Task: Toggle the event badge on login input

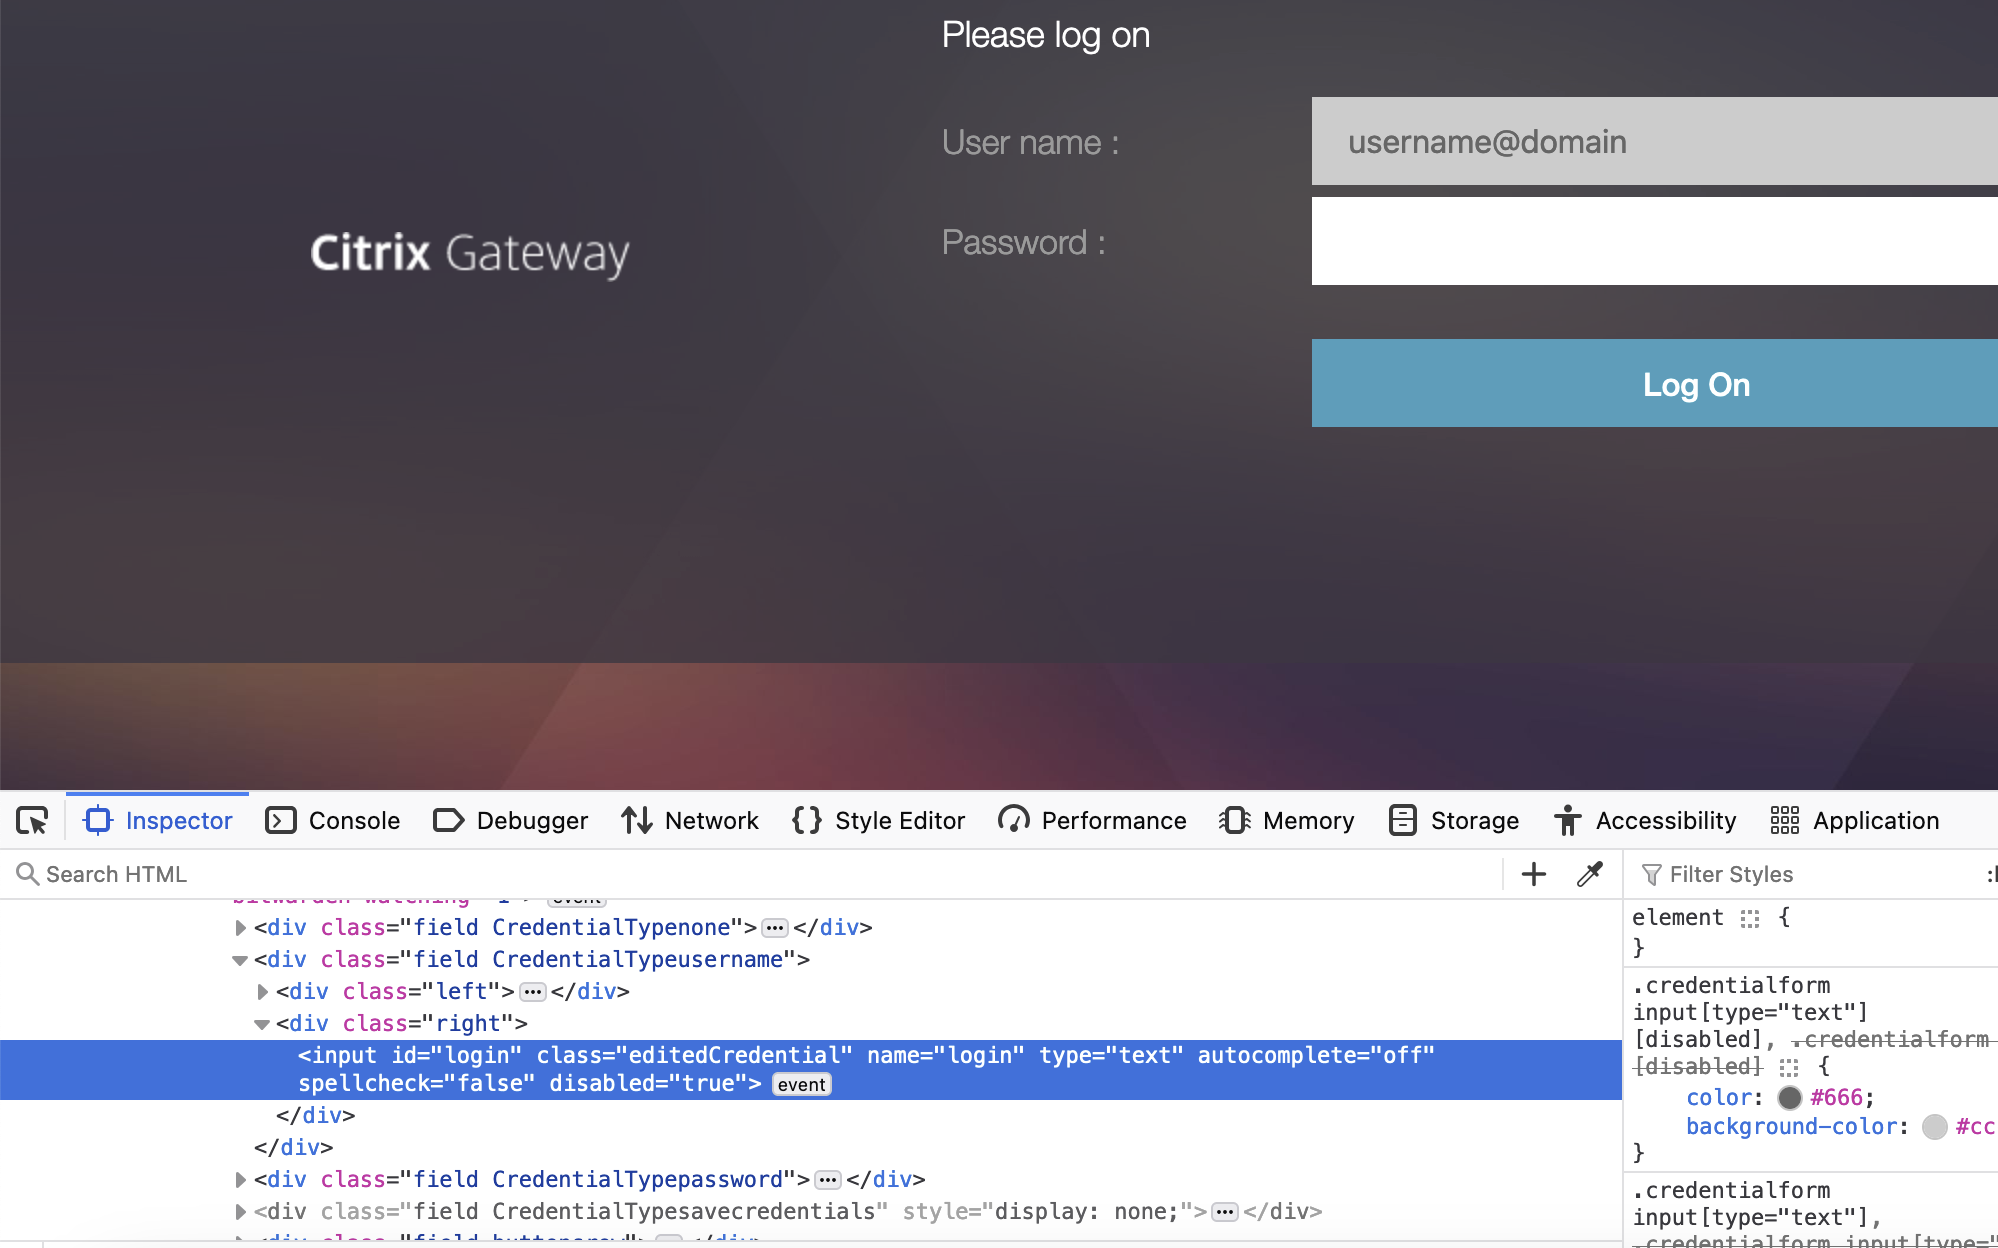Action: coord(801,1083)
